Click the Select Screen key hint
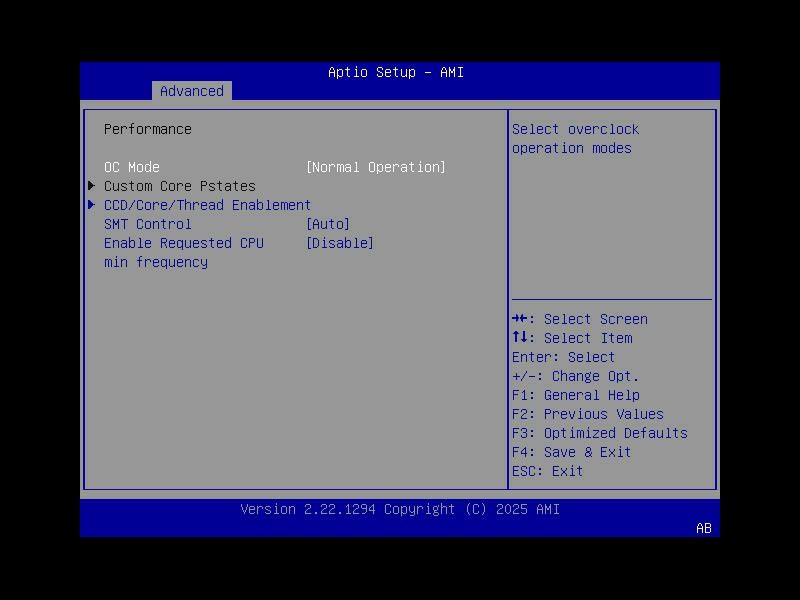 [x=580, y=319]
